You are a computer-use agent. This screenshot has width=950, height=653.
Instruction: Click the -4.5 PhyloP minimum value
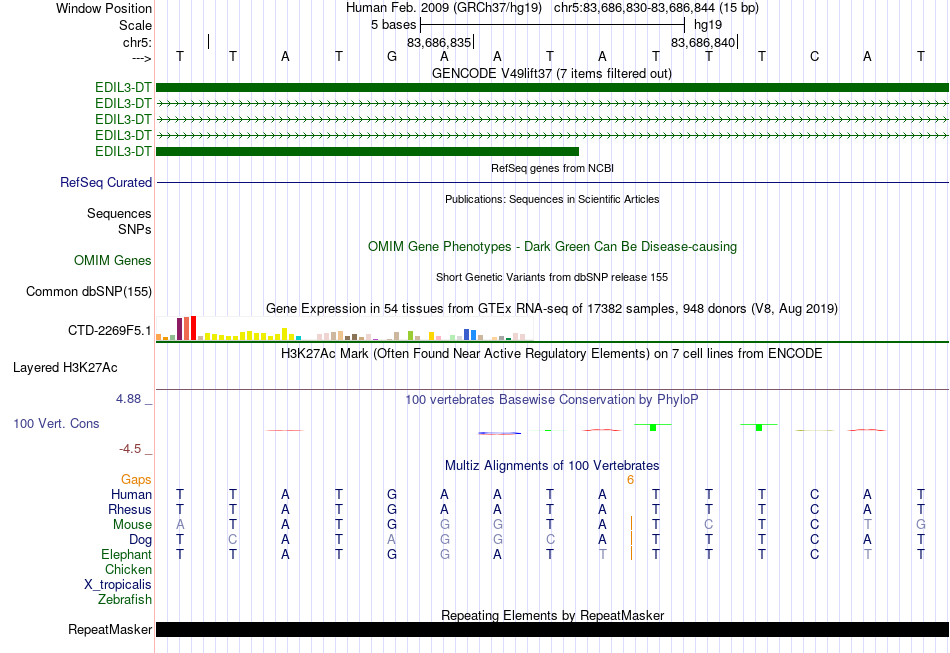(x=130, y=449)
